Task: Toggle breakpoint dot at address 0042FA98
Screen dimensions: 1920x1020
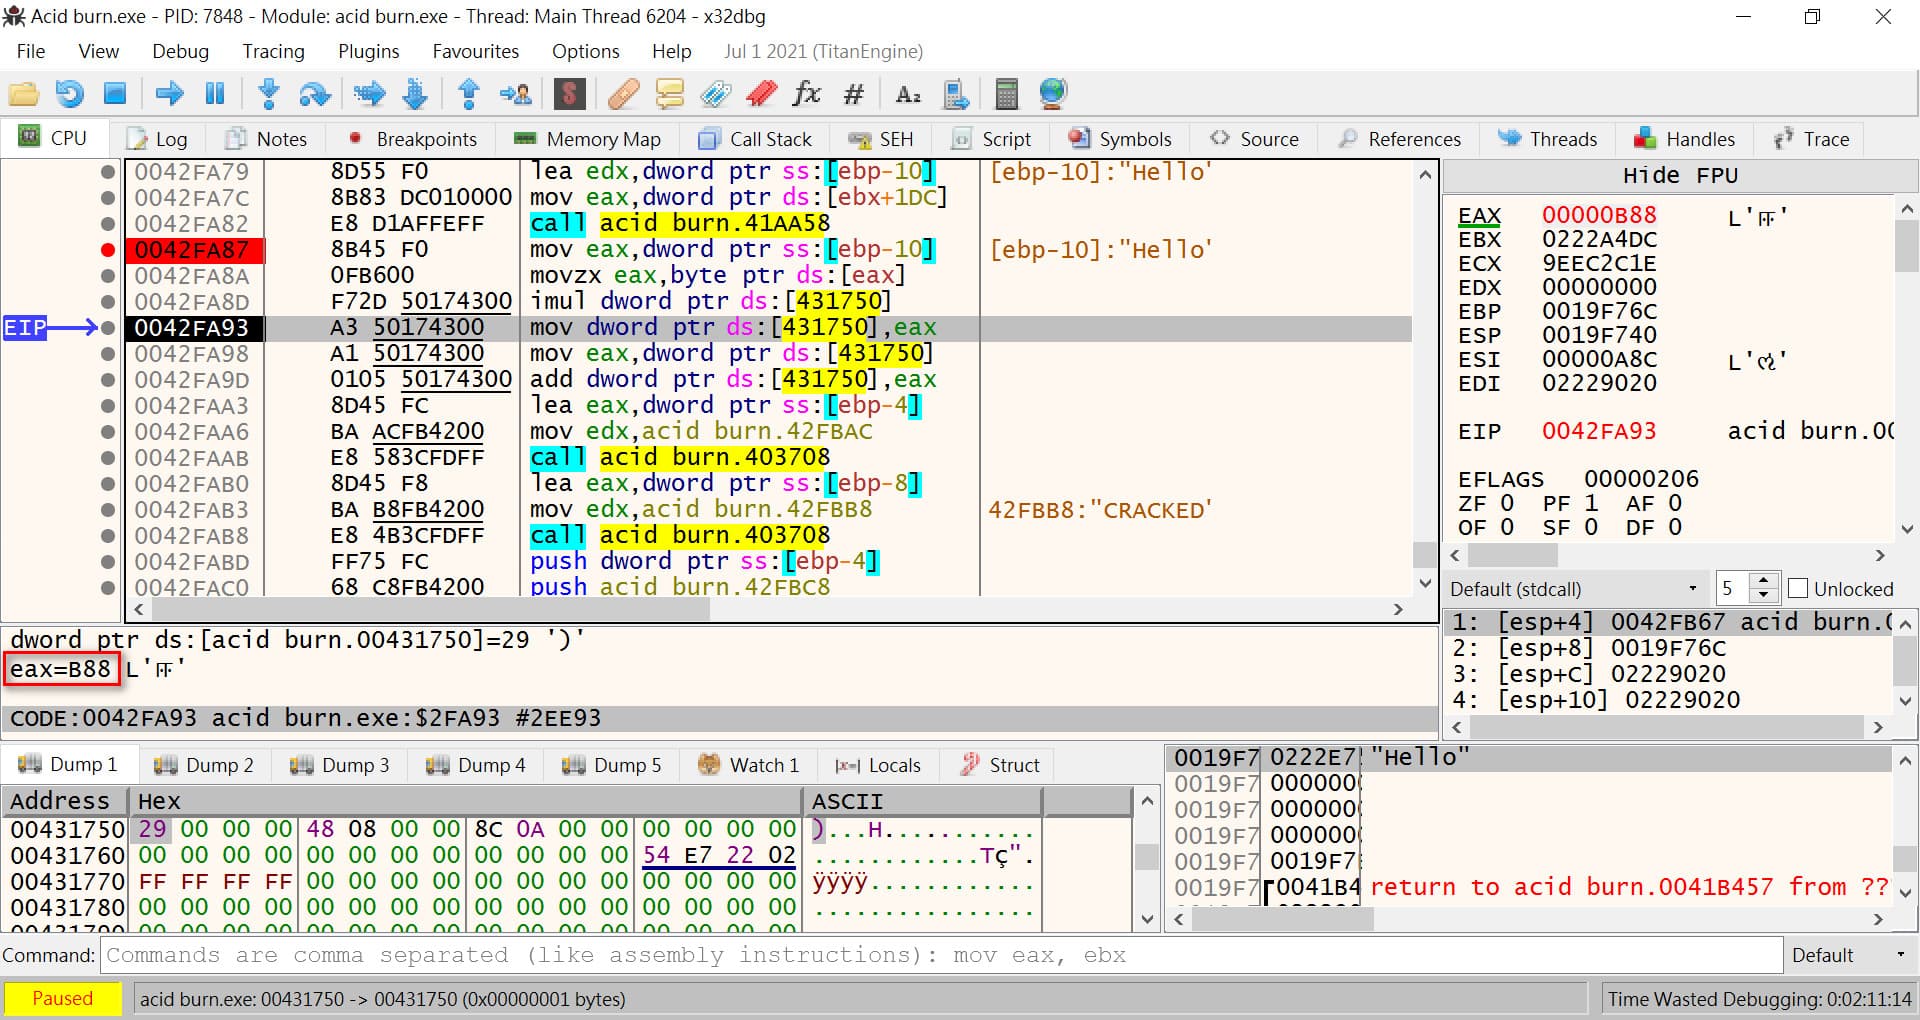Action: click(108, 354)
